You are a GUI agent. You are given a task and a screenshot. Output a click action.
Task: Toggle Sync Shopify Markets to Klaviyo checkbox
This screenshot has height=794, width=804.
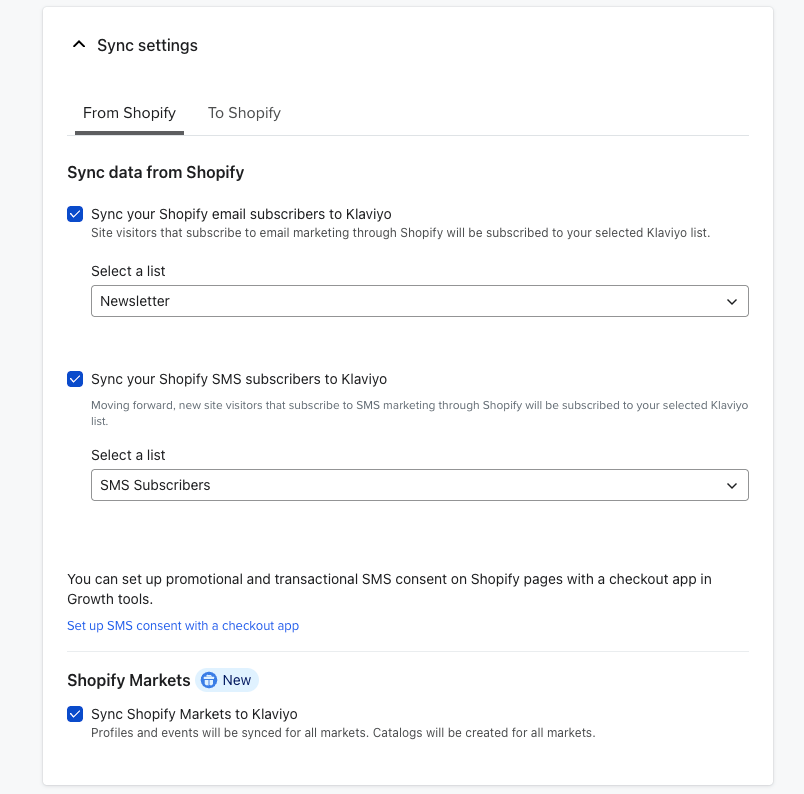click(x=75, y=714)
